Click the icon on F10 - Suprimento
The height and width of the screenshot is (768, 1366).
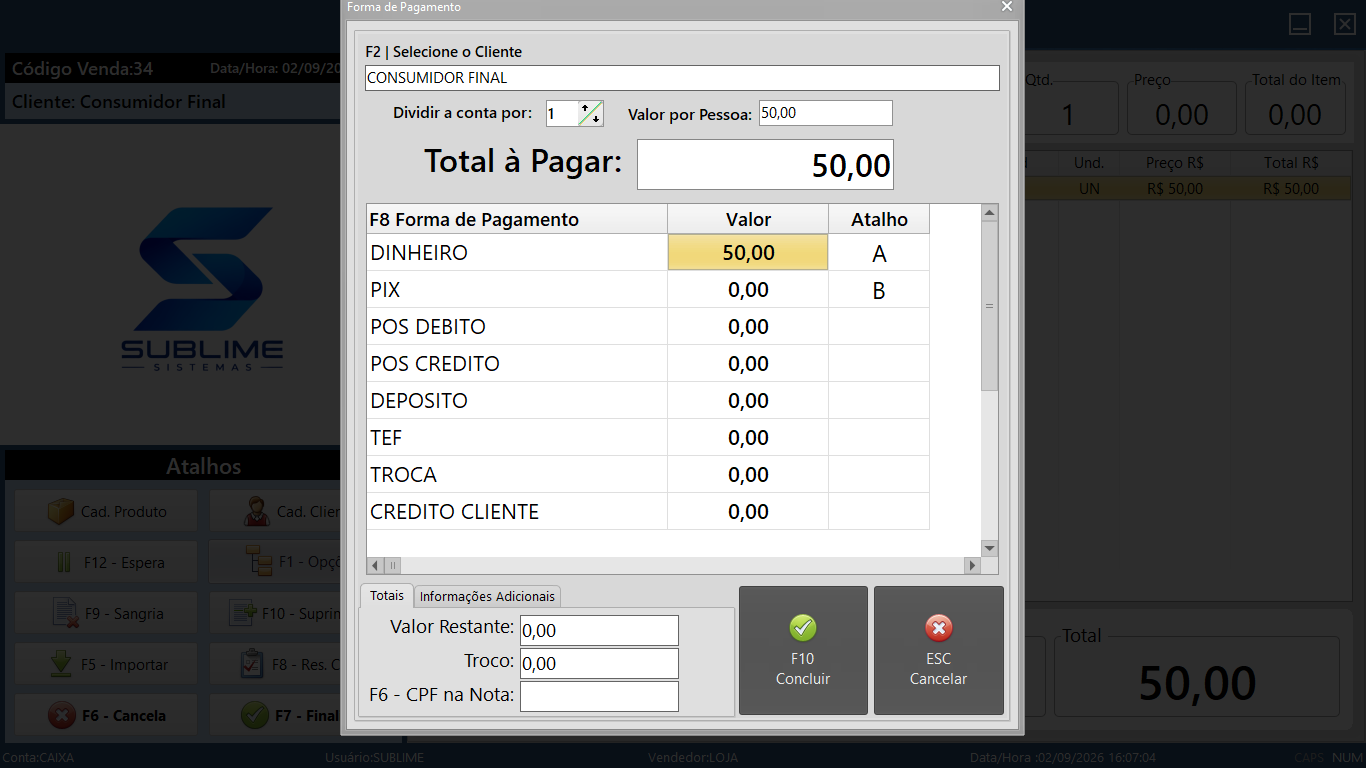(243, 613)
